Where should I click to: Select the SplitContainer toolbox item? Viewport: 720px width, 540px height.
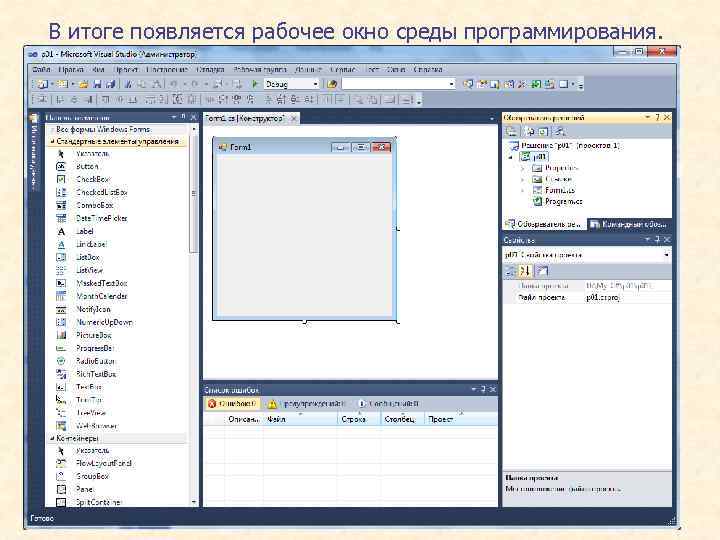(98, 502)
